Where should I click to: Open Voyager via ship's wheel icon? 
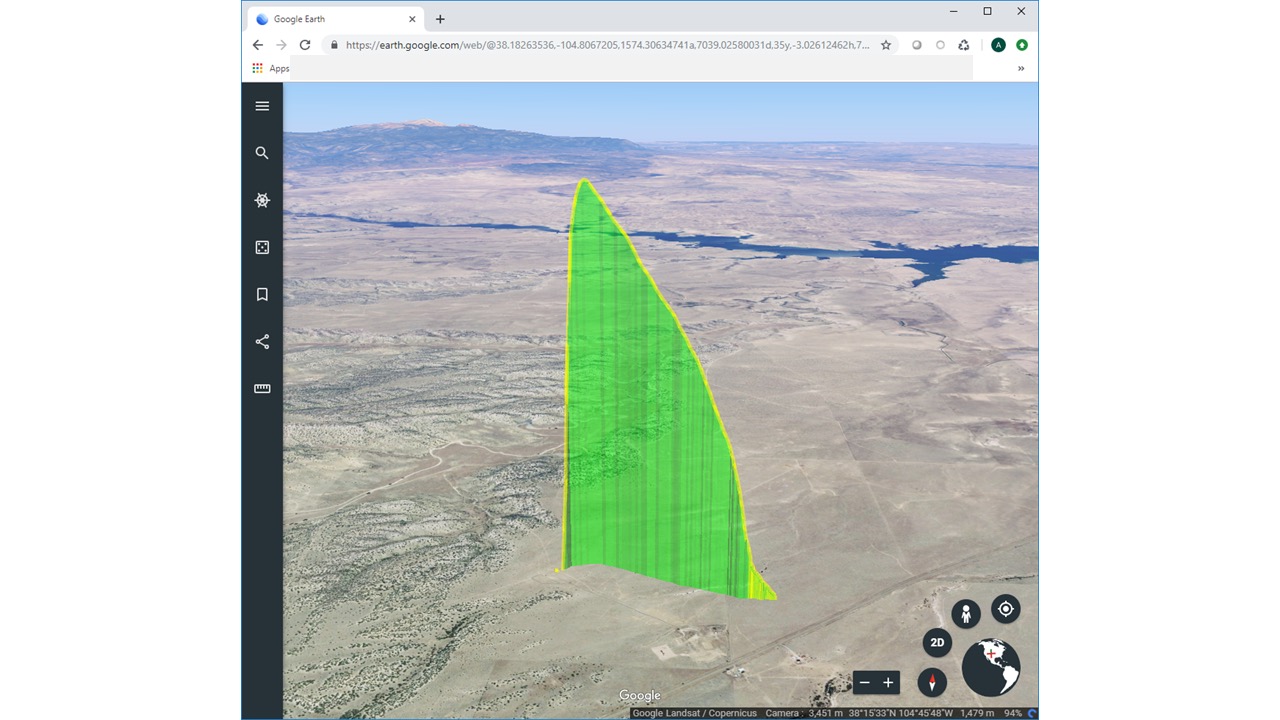pos(262,200)
